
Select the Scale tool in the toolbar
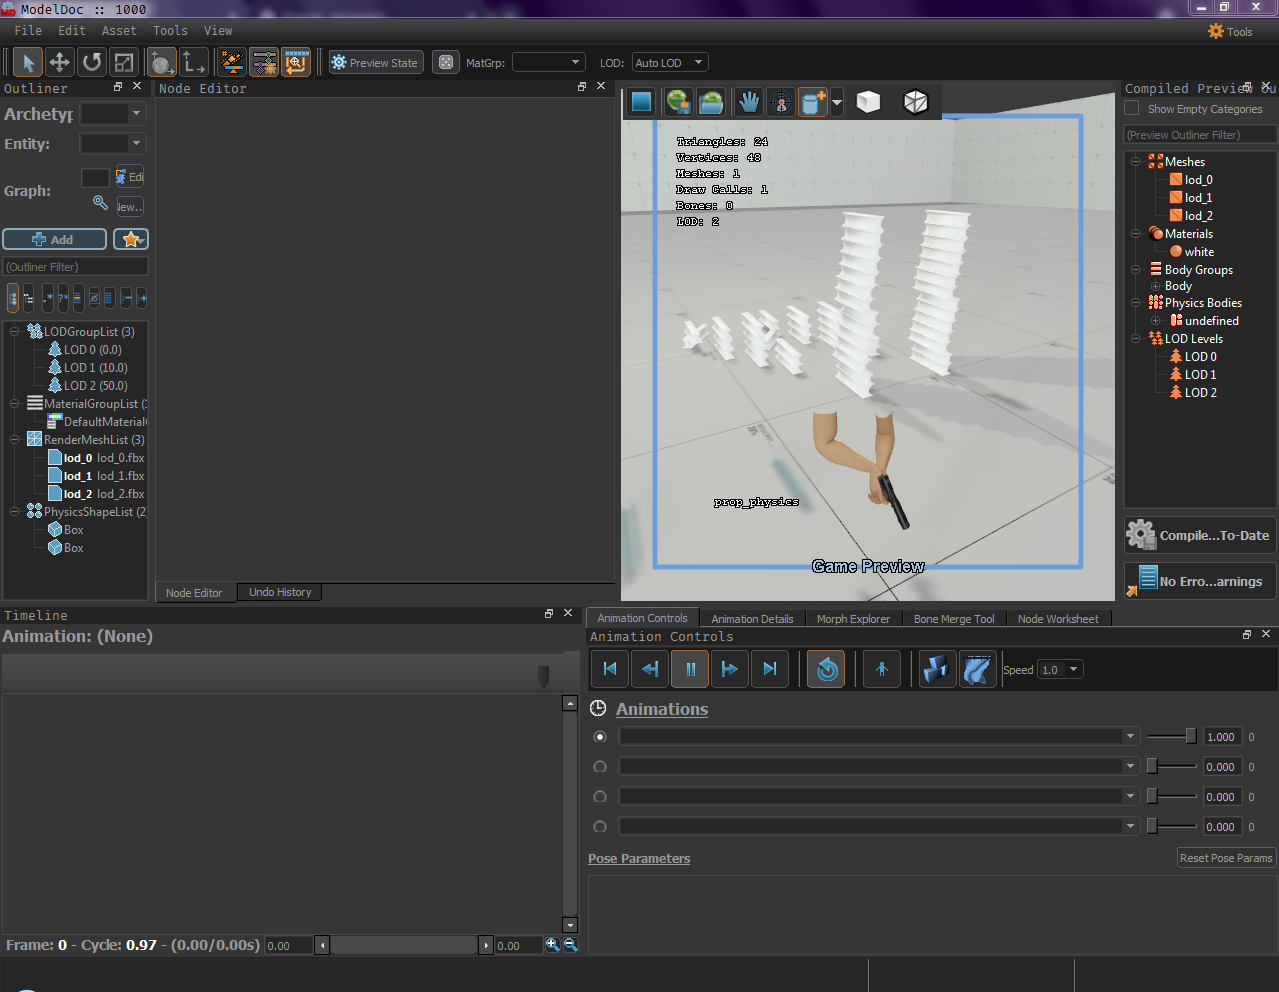pos(123,62)
